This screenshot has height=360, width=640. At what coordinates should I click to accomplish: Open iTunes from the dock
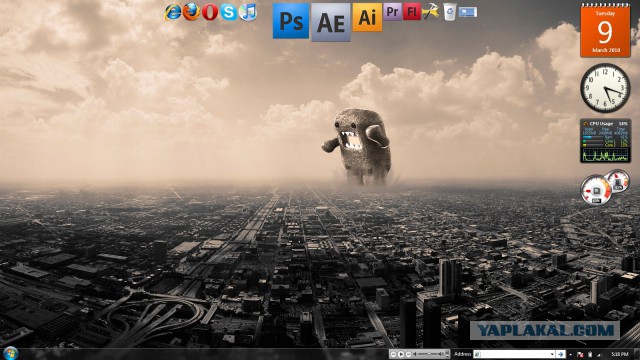247,12
